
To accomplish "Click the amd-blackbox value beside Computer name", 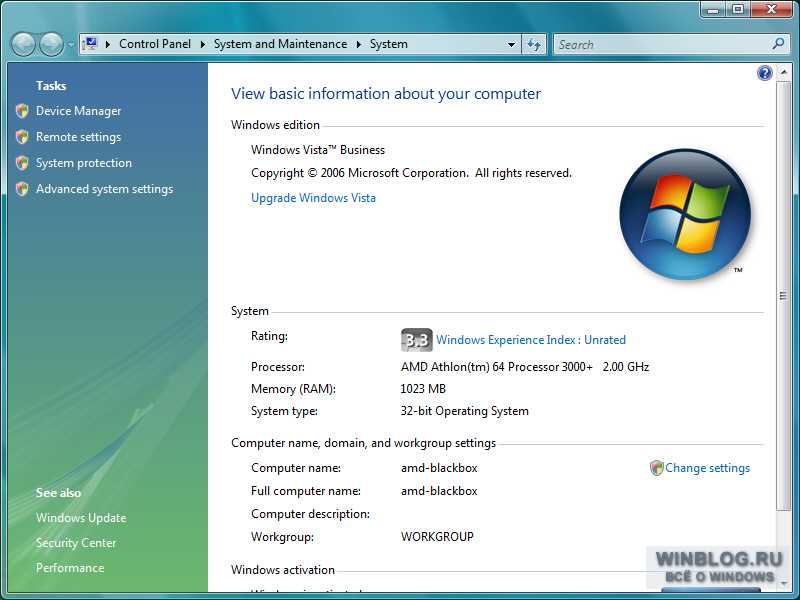I will tap(439, 468).
